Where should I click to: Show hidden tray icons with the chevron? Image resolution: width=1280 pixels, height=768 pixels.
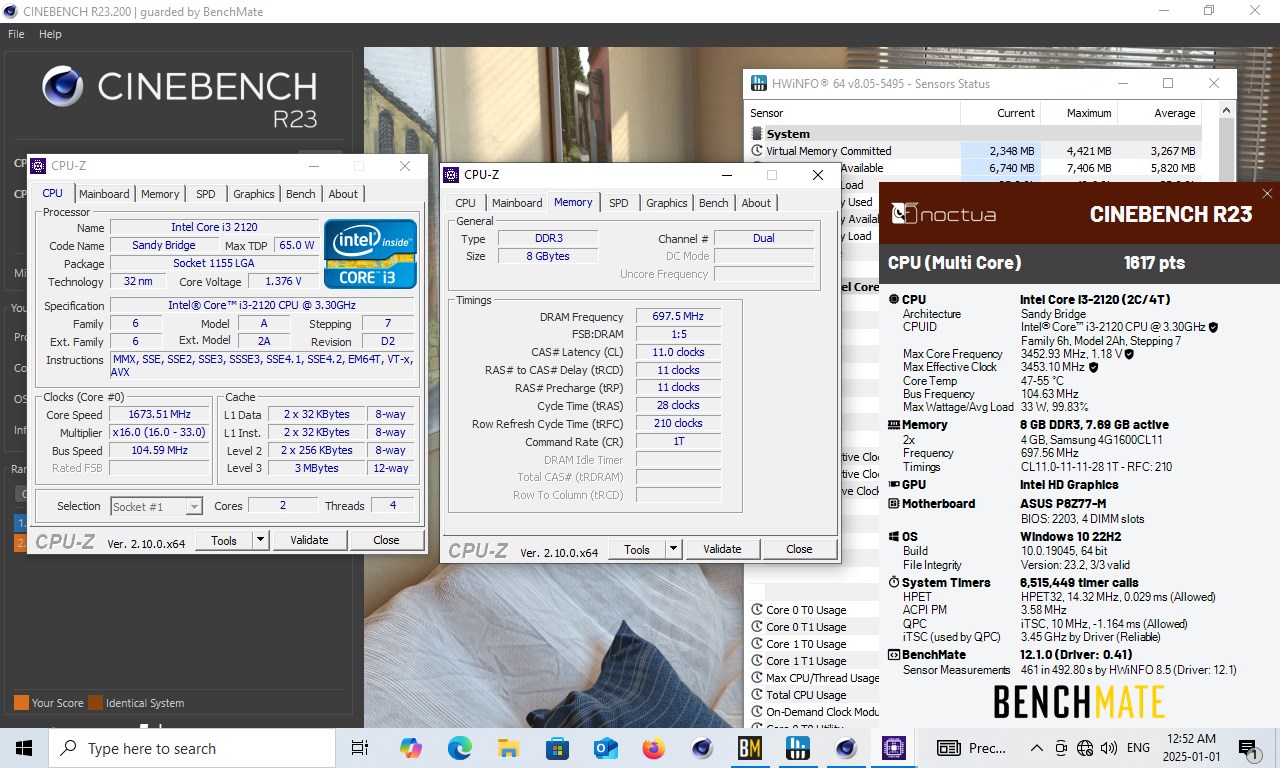coord(1036,748)
